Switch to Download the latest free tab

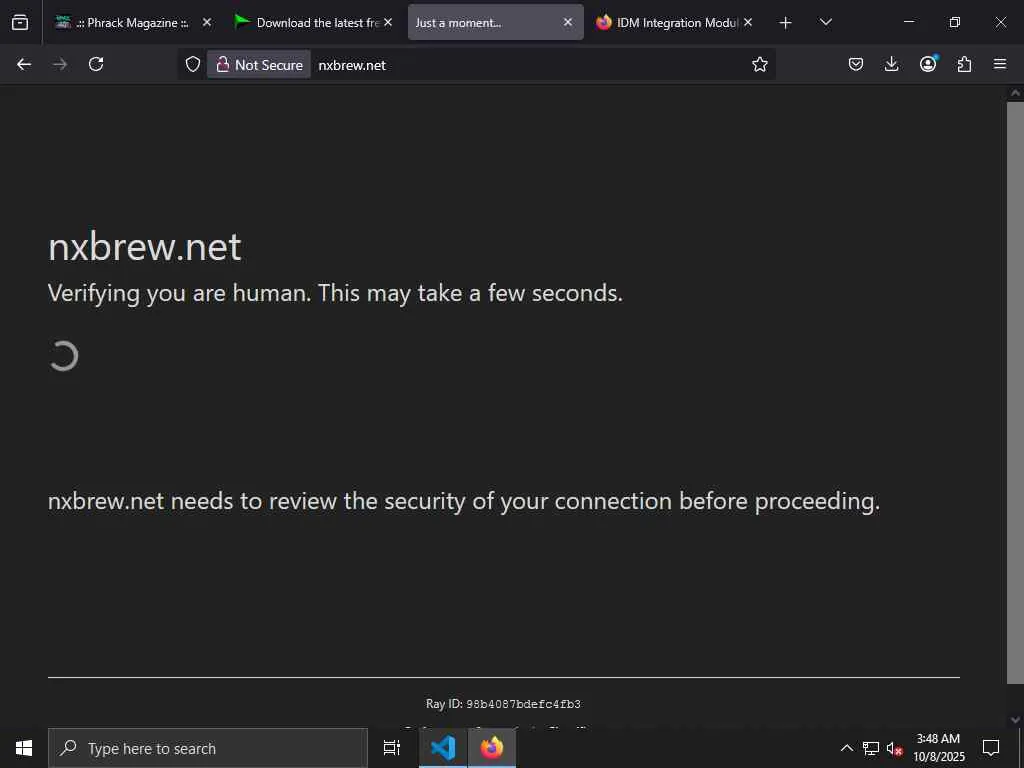tap(314, 22)
